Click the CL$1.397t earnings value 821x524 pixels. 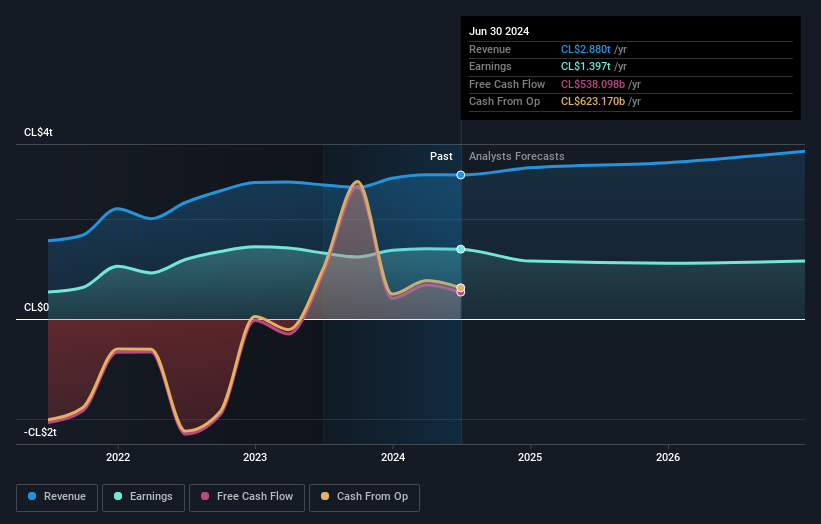[586, 66]
